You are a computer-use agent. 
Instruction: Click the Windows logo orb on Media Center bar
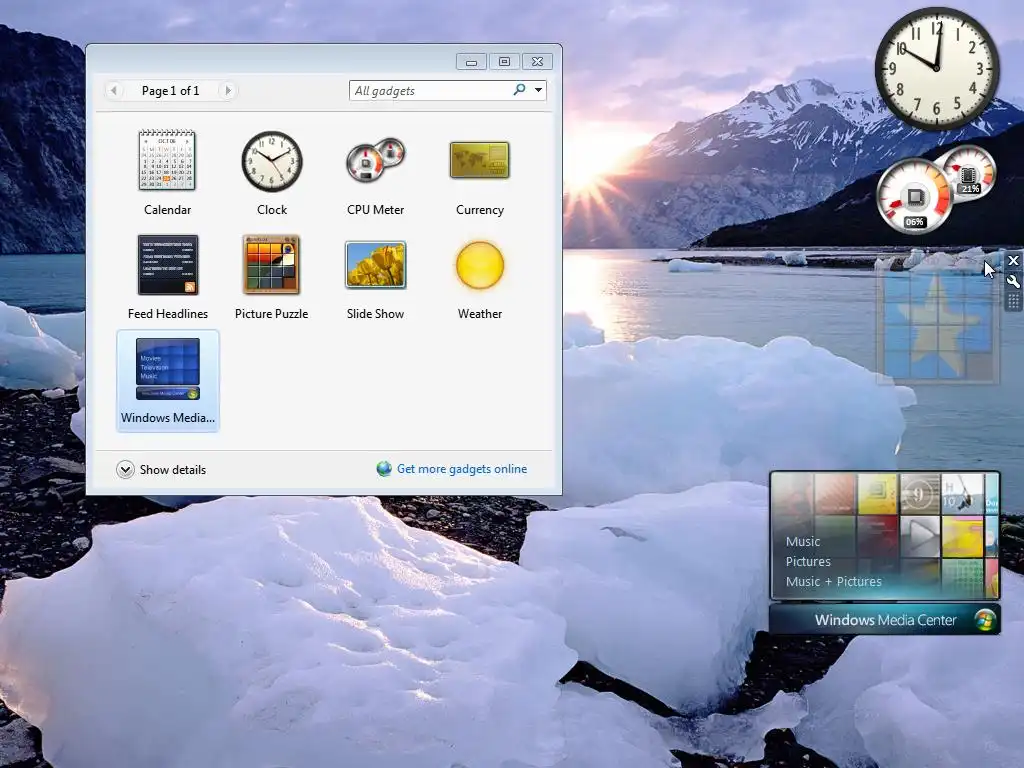pyautogui.click(x=984, y=620)
